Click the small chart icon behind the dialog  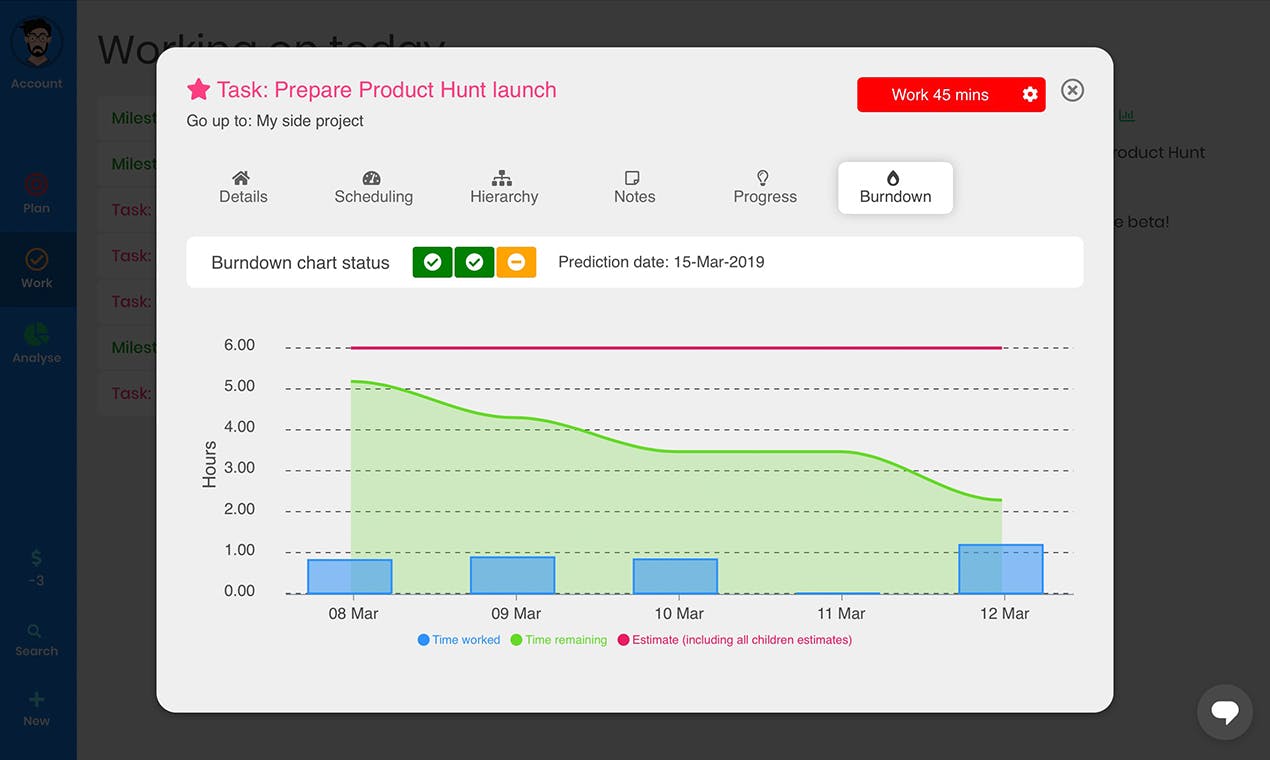coord(1126,116)
